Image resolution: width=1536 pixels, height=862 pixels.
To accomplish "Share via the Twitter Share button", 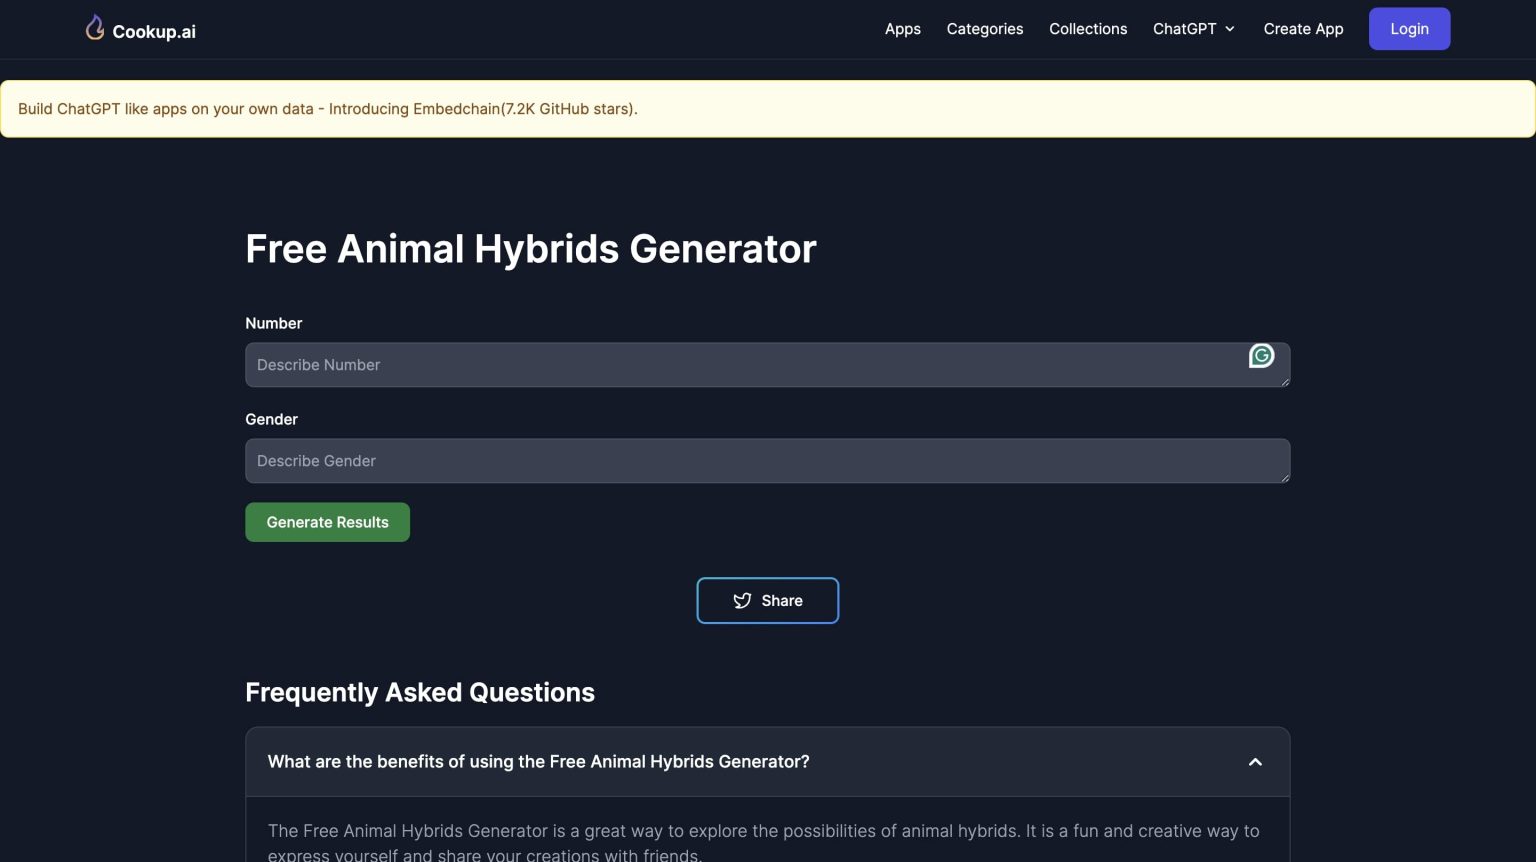I will (x=767, y=600).
